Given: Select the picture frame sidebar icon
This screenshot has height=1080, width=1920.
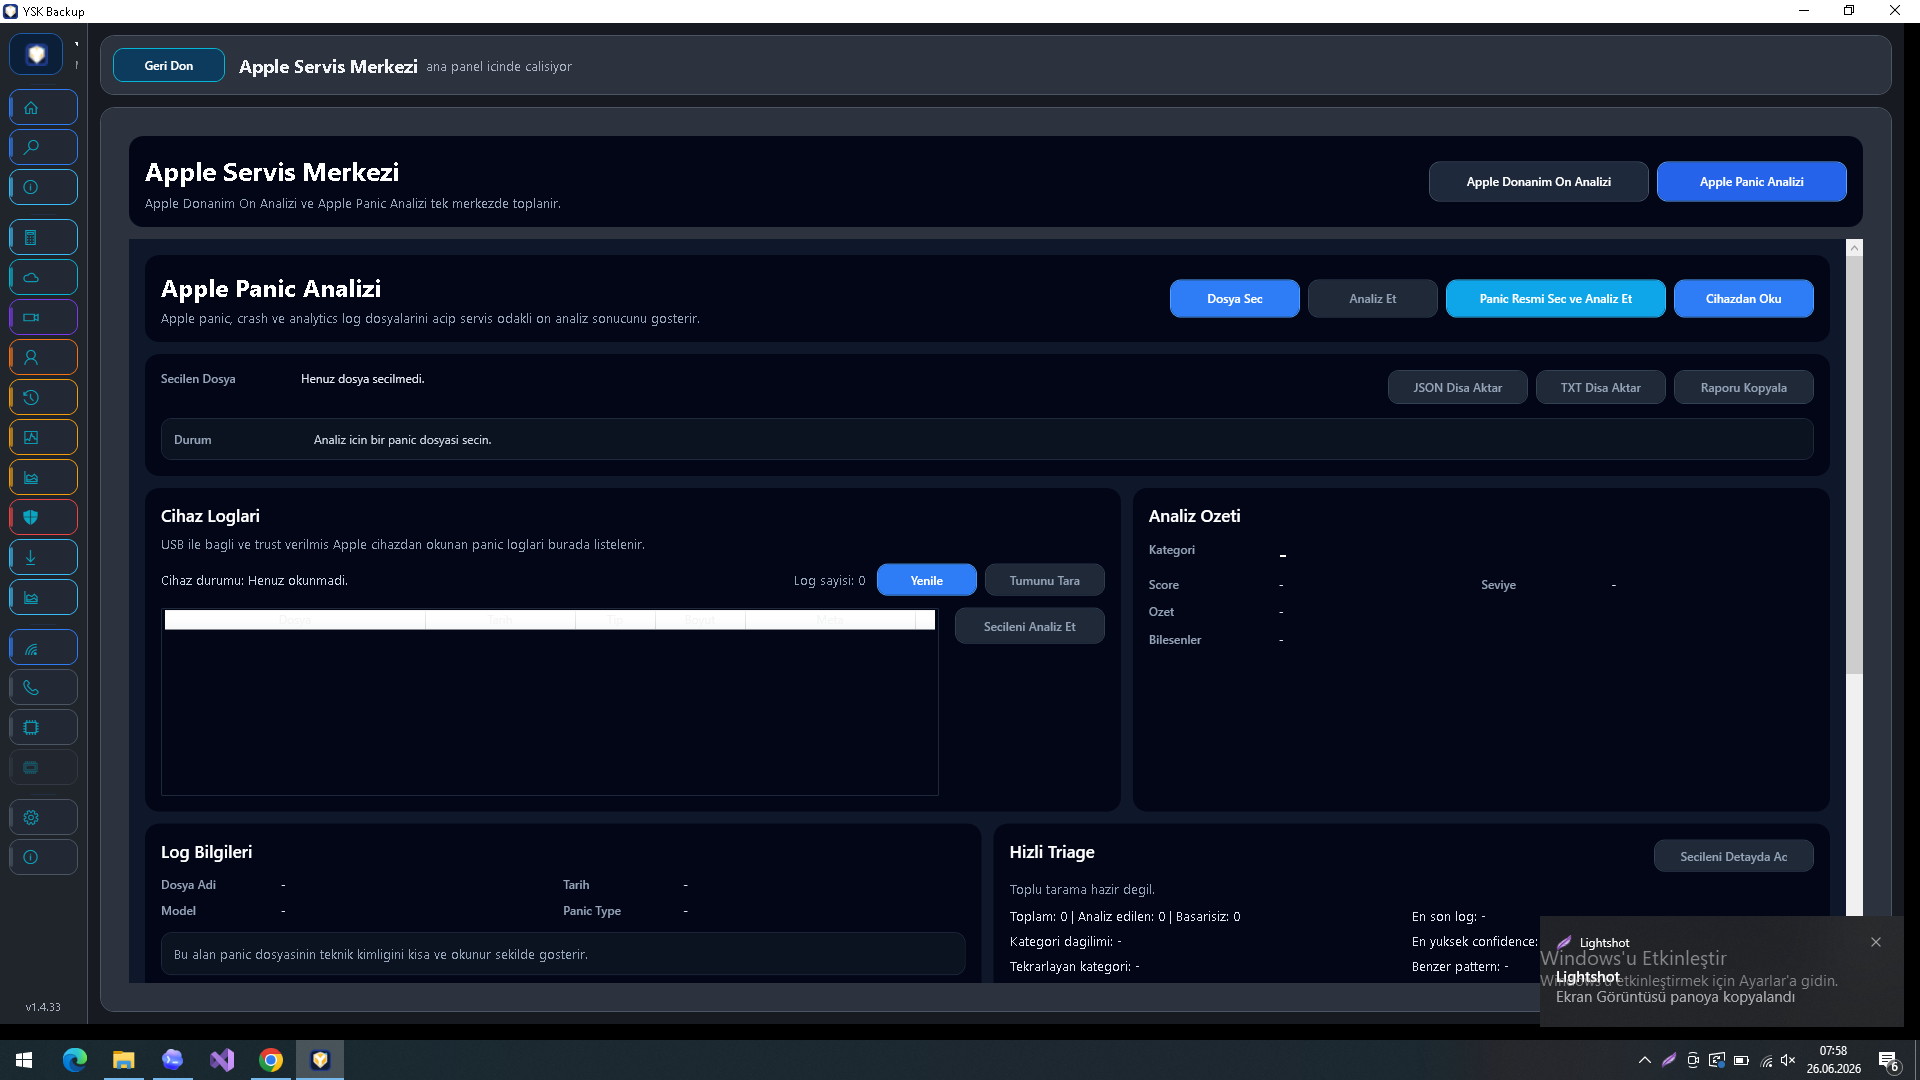Looking at the screenshot, I should coord(43,437).
